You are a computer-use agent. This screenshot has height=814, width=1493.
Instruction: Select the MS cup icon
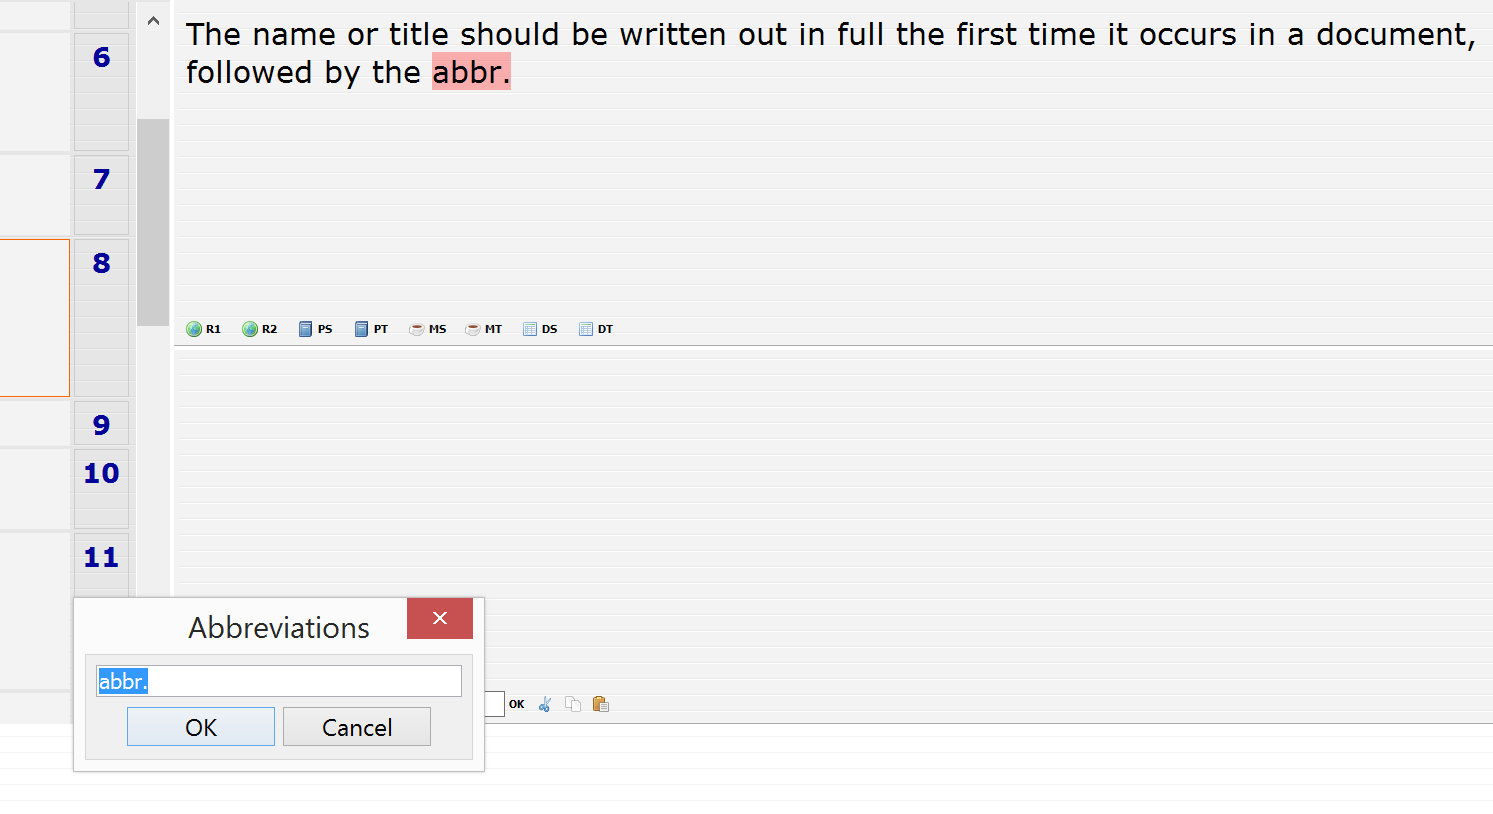tap(417, 329)
